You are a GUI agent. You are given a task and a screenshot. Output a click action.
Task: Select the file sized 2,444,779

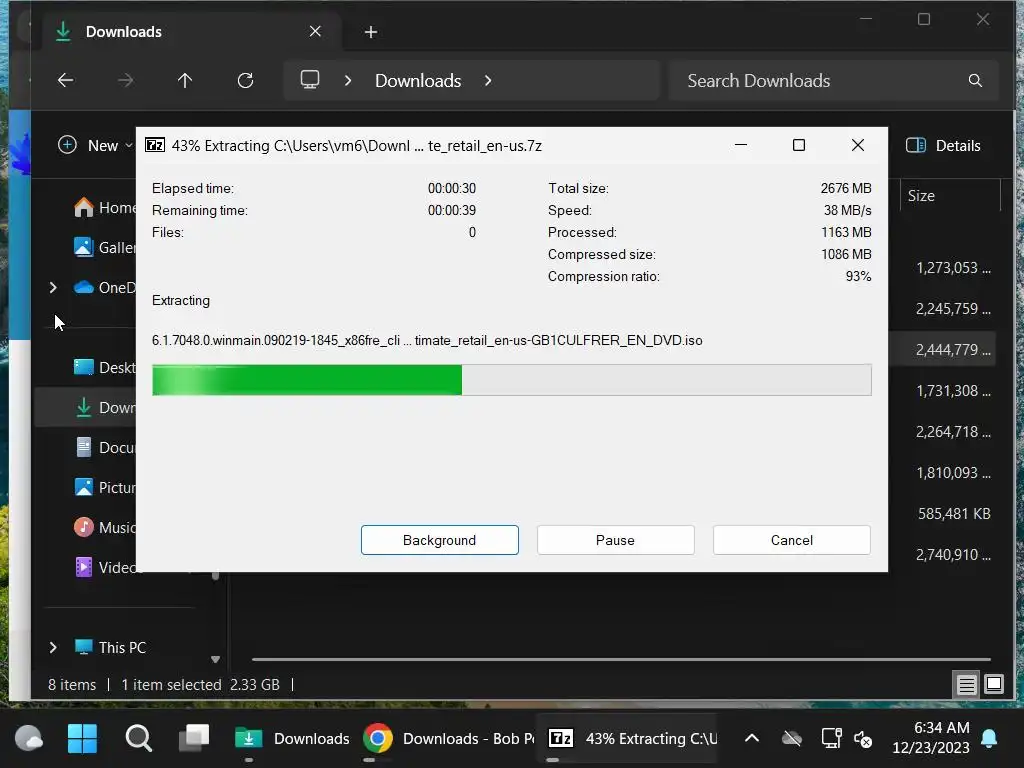click(953, 349)
